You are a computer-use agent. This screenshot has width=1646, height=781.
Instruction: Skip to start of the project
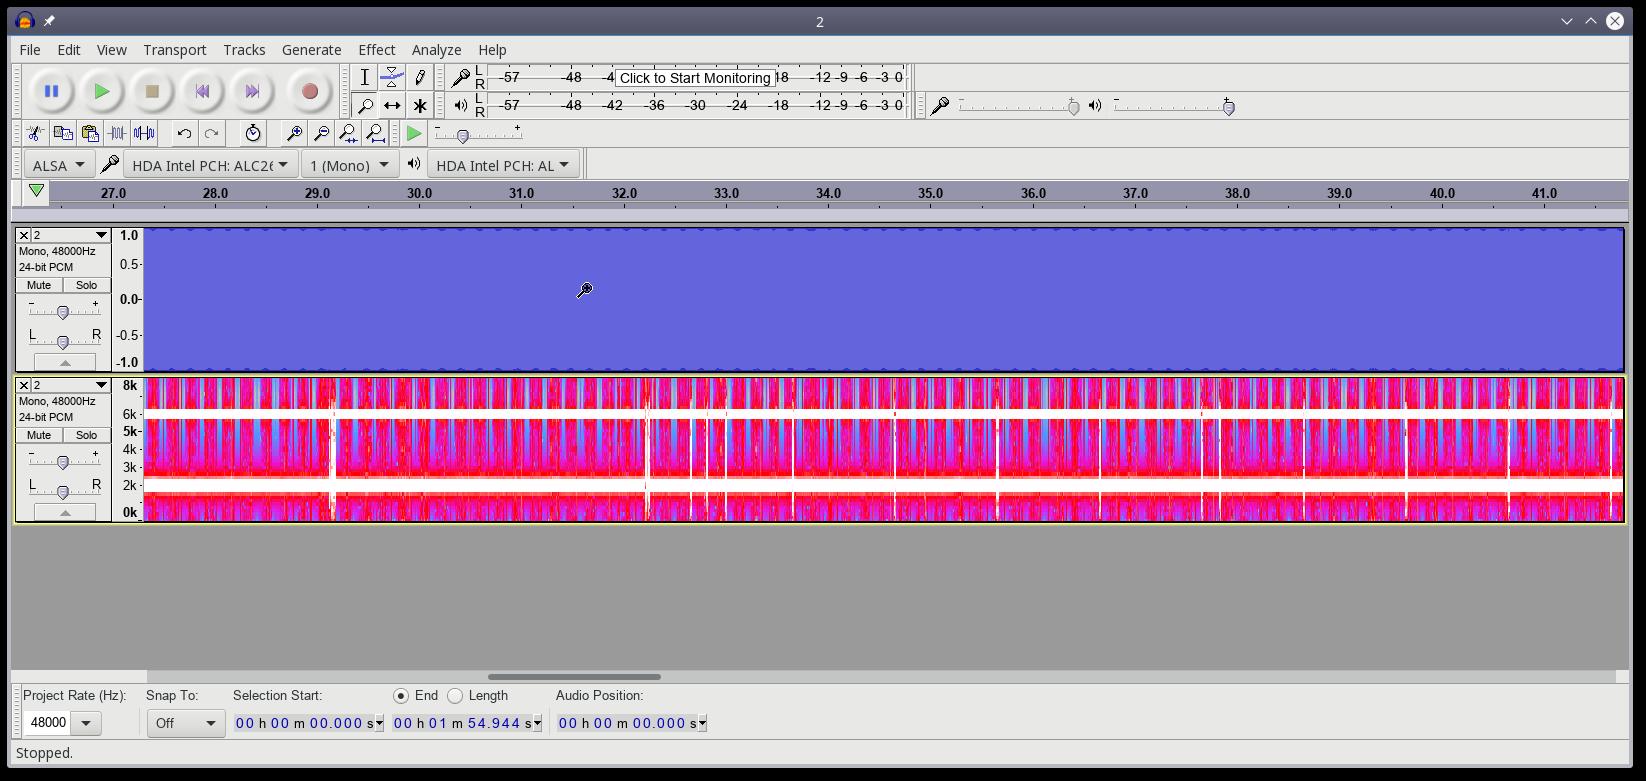coord(202,91)
